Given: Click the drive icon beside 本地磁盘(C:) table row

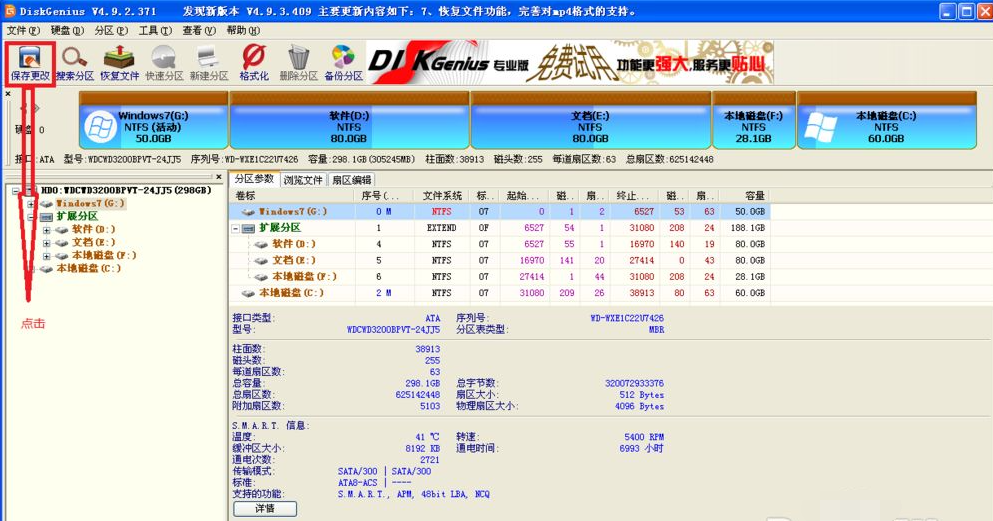Looking at the screenshot, I should pyautogui.click(x=248, y=293).
